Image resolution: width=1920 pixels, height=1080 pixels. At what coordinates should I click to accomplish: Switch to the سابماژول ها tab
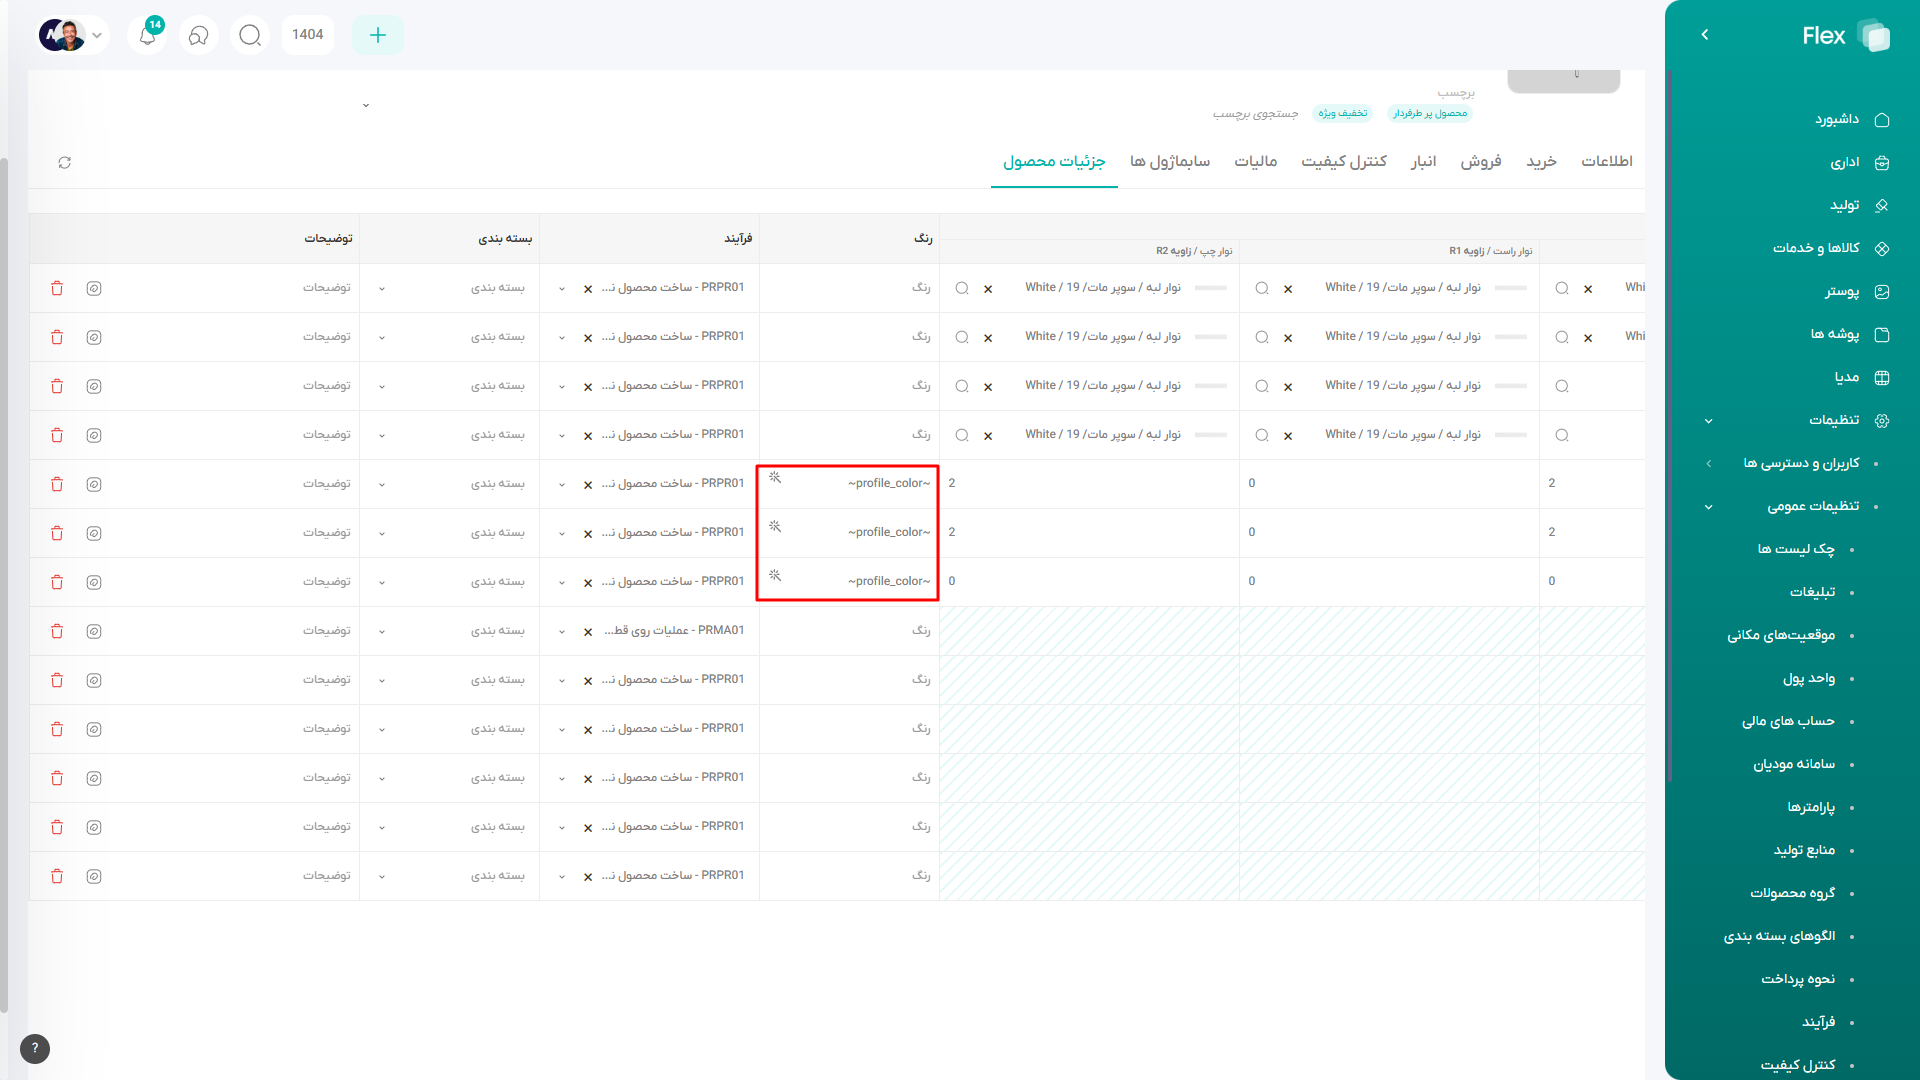pyautogui.click(x=1169, y=161)
